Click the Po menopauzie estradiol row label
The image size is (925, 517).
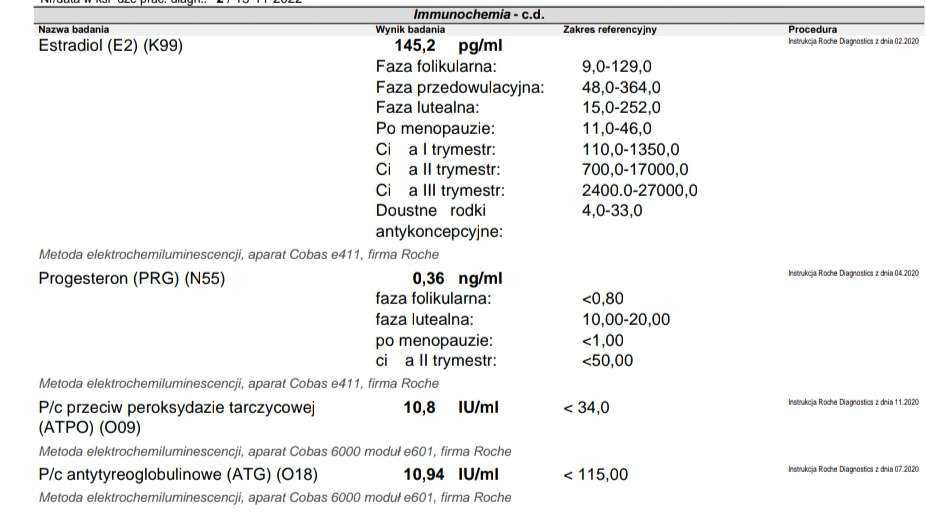coord(435,128)
